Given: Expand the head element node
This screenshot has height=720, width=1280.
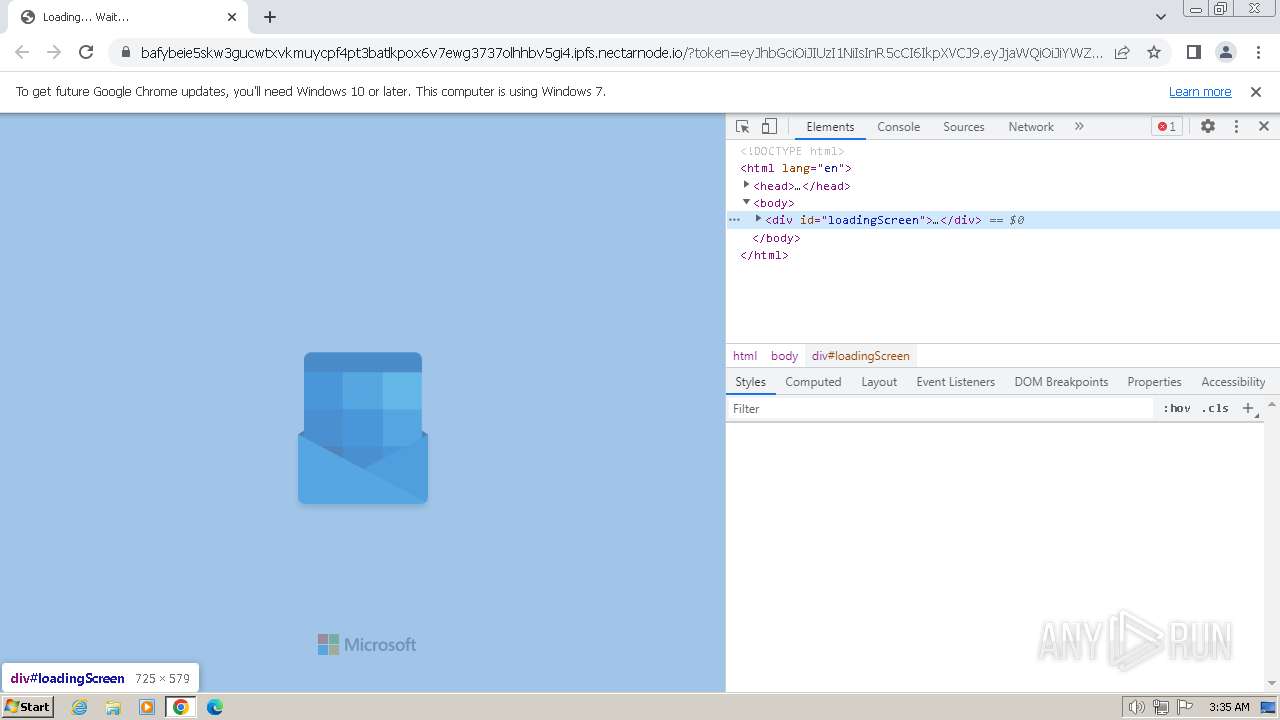Looking at the screenshot, I should click(746, 185).
